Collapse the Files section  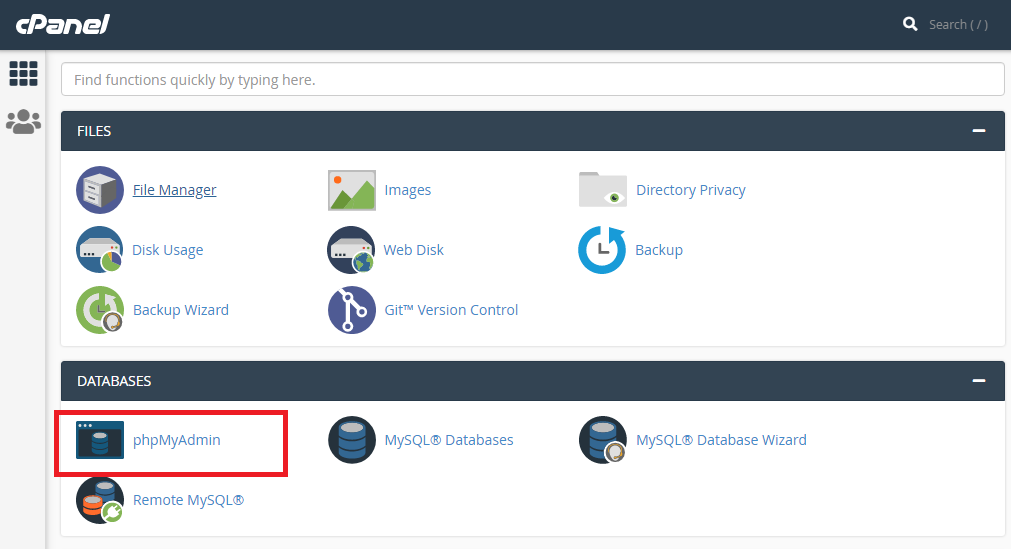pos(978,131)
